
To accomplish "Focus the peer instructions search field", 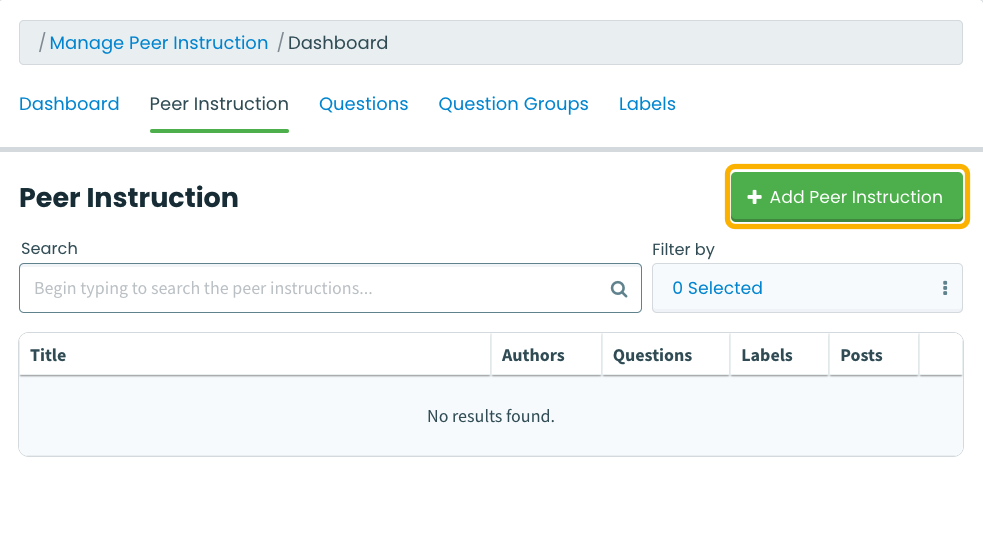I will [330, 288].
